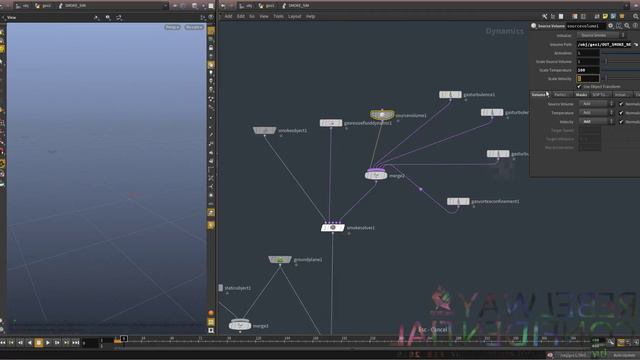640x360 pixels.
Task: Select the smokeobject1 node
Action: [264, 130]
